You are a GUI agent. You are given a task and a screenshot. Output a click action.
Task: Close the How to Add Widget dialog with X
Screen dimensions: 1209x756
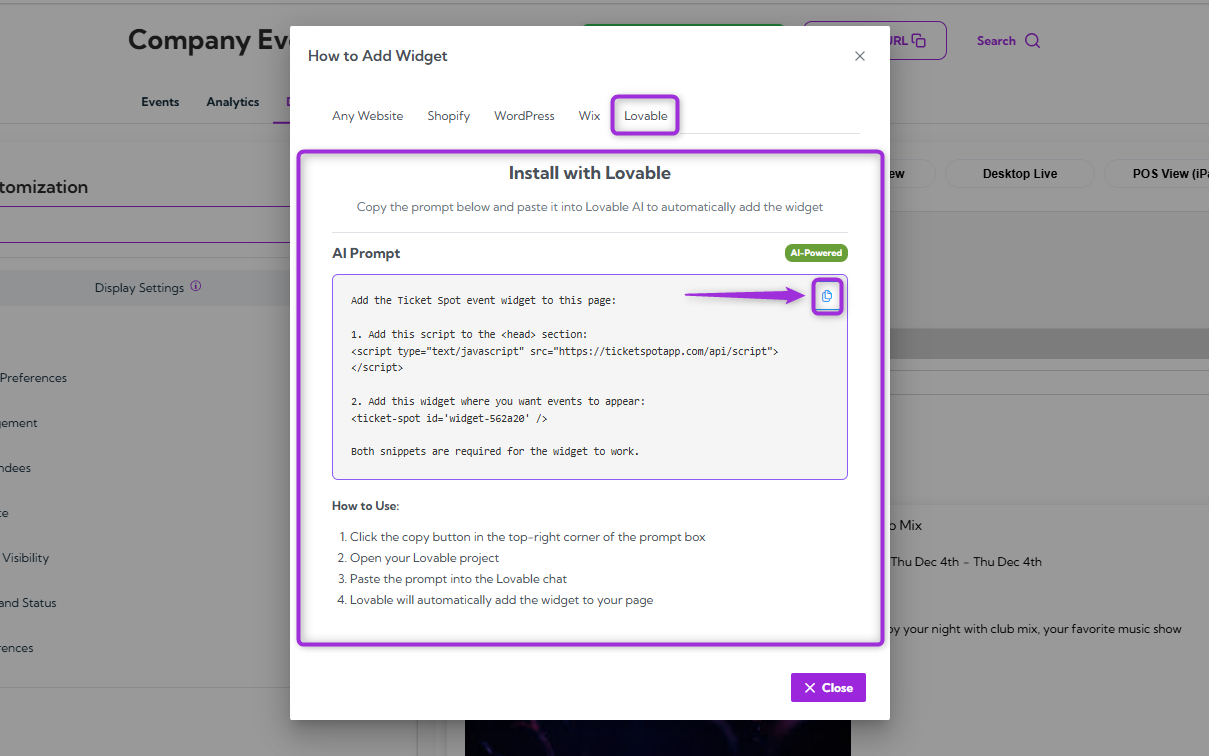(x=859, y=56)
